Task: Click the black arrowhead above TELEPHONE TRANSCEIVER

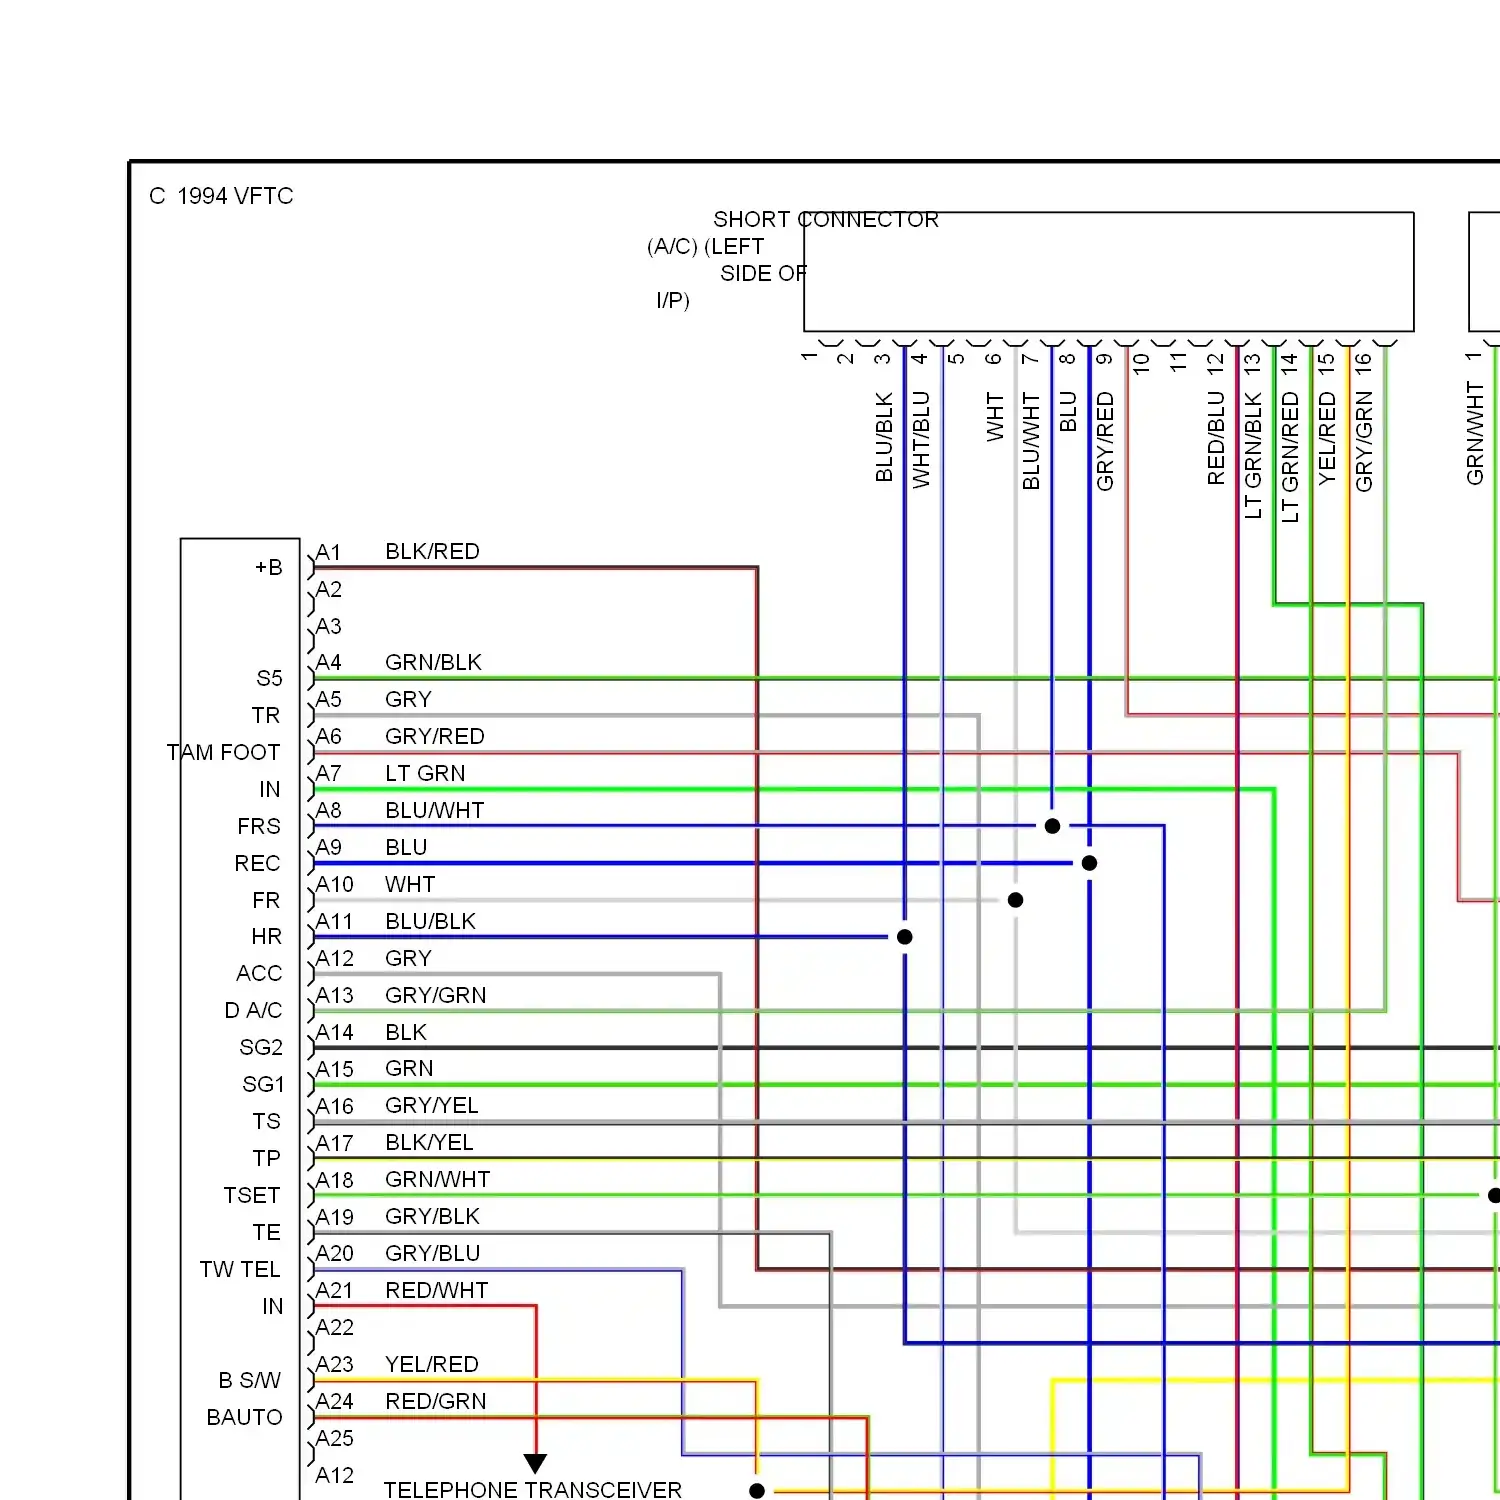Action: tap(535, 1464)
